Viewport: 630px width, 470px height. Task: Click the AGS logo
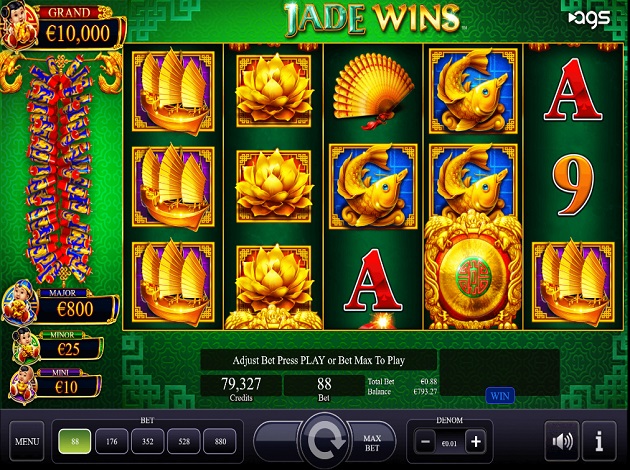pos(589,18)
